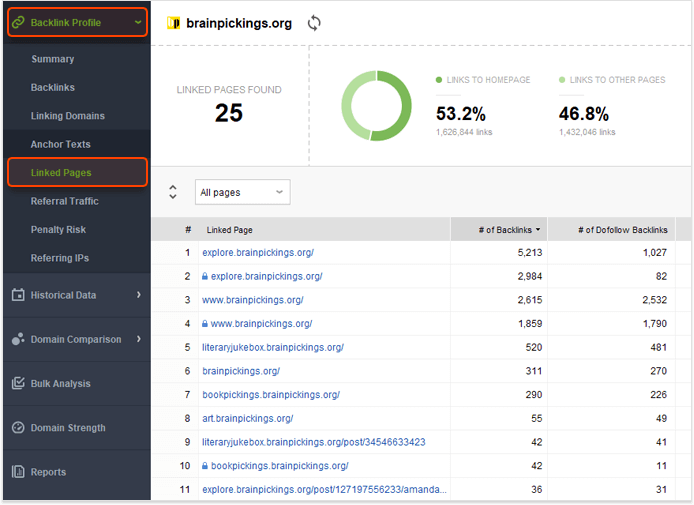Open Referring IPs section

coord(60,258)
